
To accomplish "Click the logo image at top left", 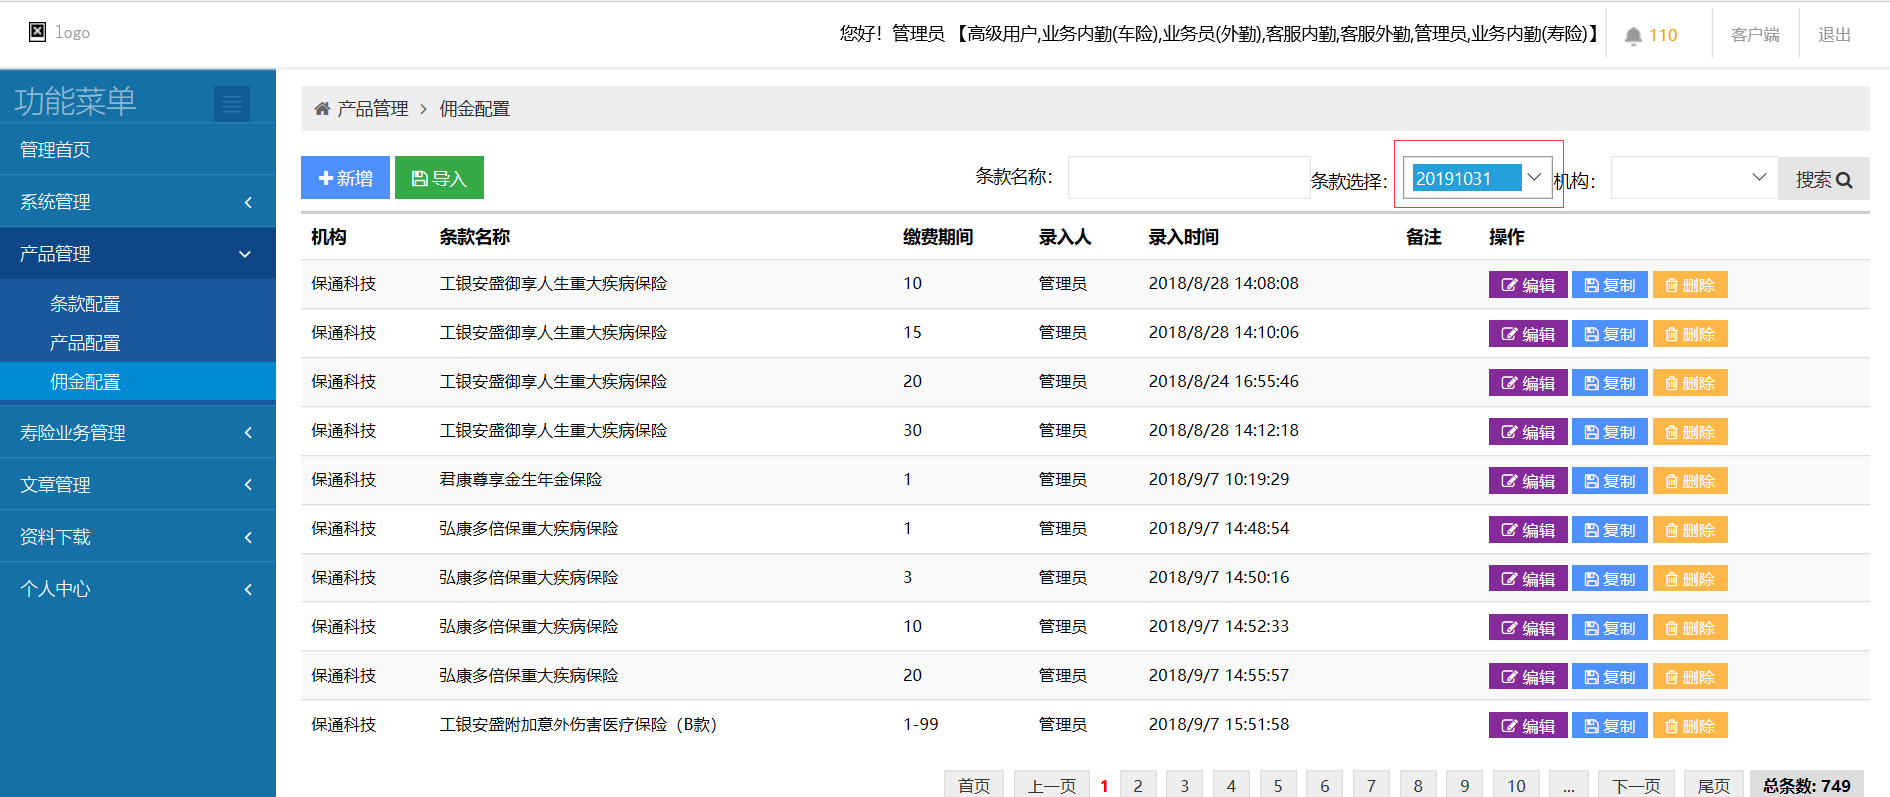I will pos(37,32).
